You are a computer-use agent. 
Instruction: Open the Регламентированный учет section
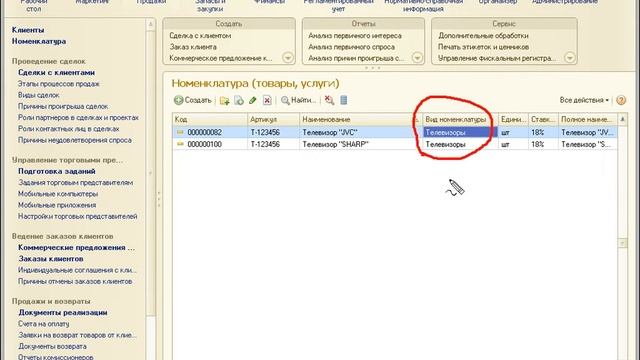tap(338, 5)
